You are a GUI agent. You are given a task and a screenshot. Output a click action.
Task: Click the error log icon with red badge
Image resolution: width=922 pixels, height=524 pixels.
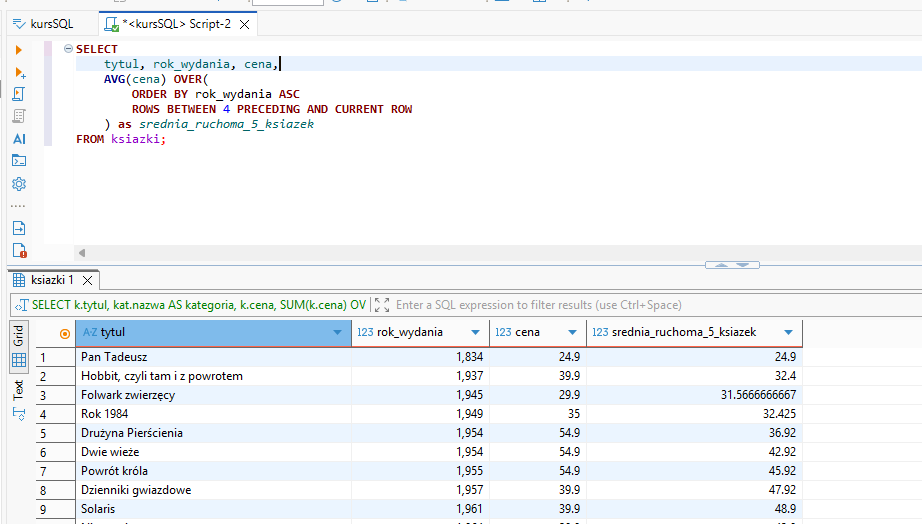pyautogui.click(x=19, y=251)
